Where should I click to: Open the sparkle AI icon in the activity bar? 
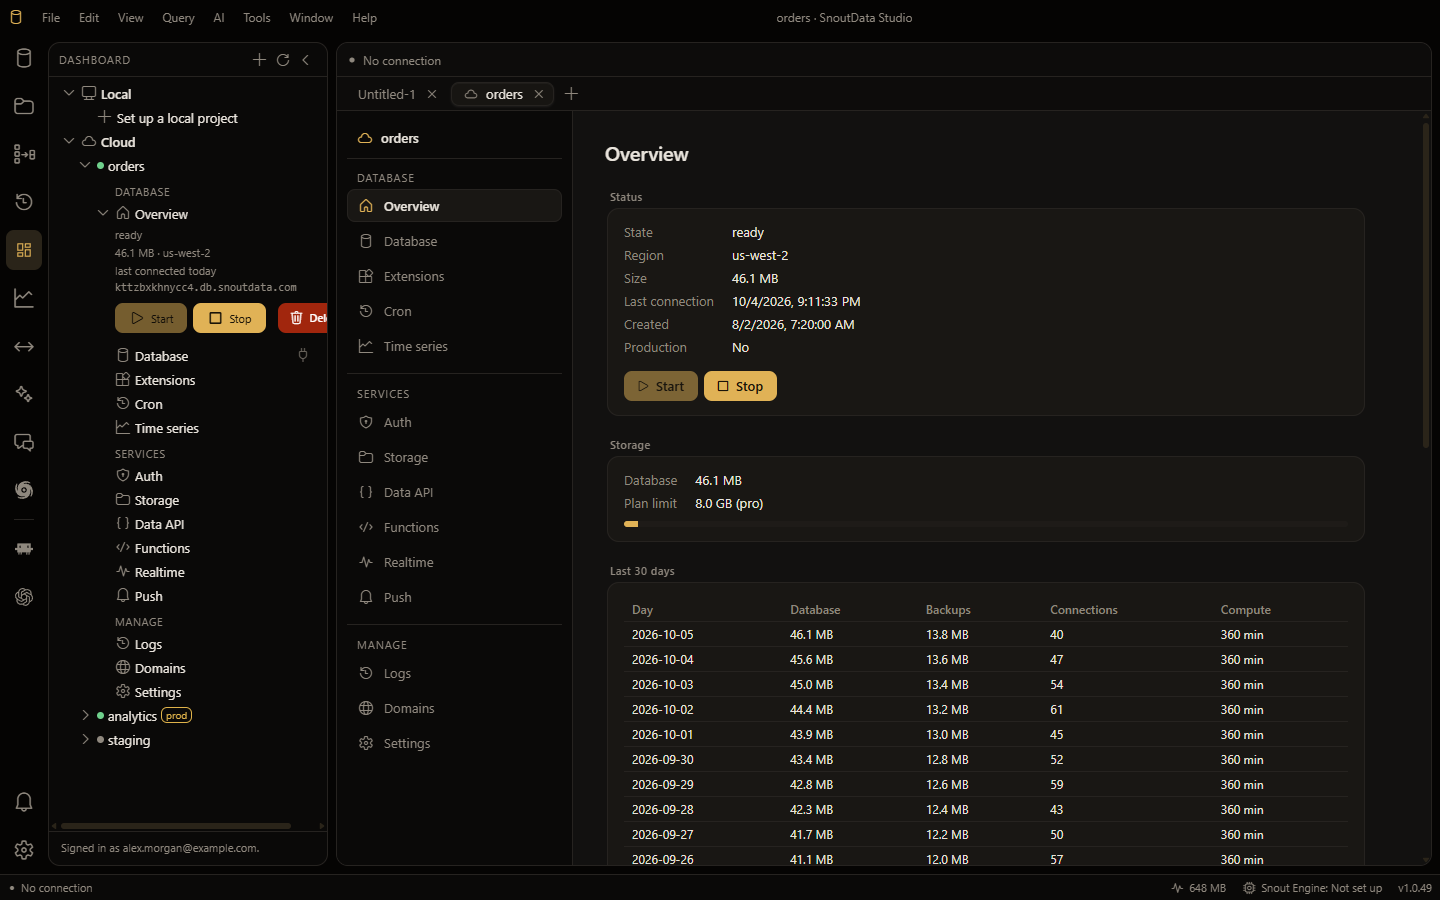pyautogui.click(x=24, y=394)
